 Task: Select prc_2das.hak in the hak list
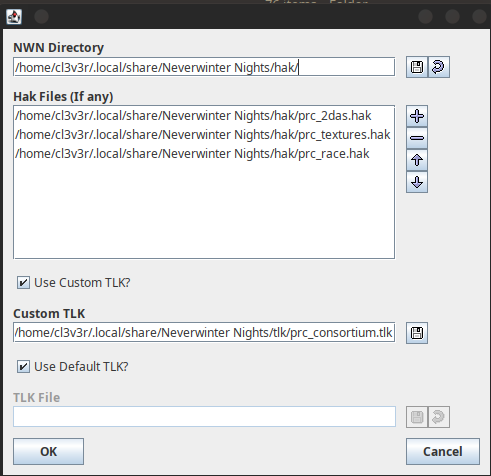tap(204, 116)
